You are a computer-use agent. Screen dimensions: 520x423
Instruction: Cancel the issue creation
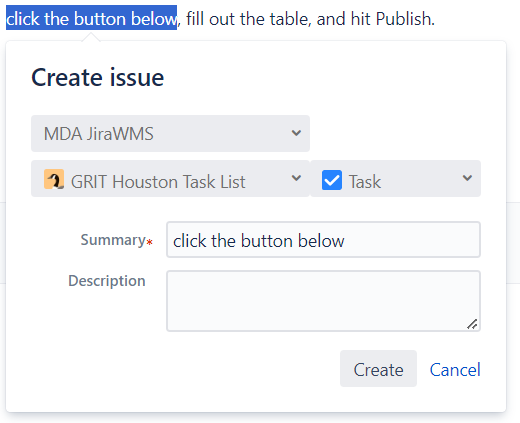click(455, 370)
